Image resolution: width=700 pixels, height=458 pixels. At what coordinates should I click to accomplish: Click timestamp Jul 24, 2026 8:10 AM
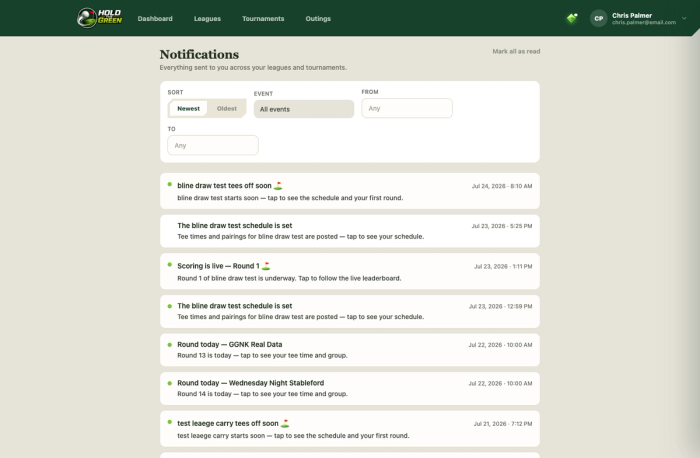point(502,186)
